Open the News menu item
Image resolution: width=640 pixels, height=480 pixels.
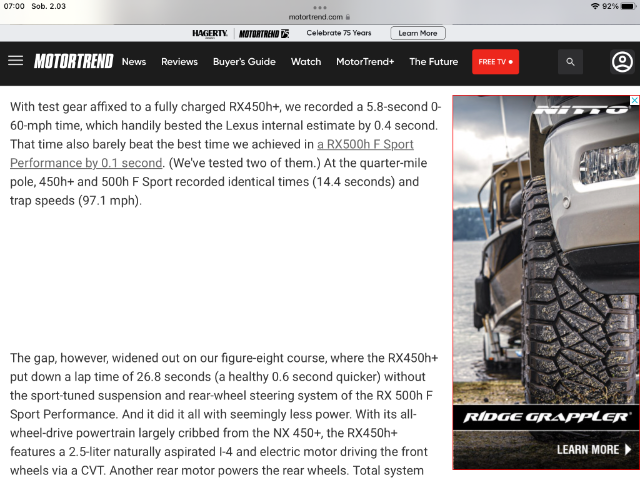click(x=134, y=62)
